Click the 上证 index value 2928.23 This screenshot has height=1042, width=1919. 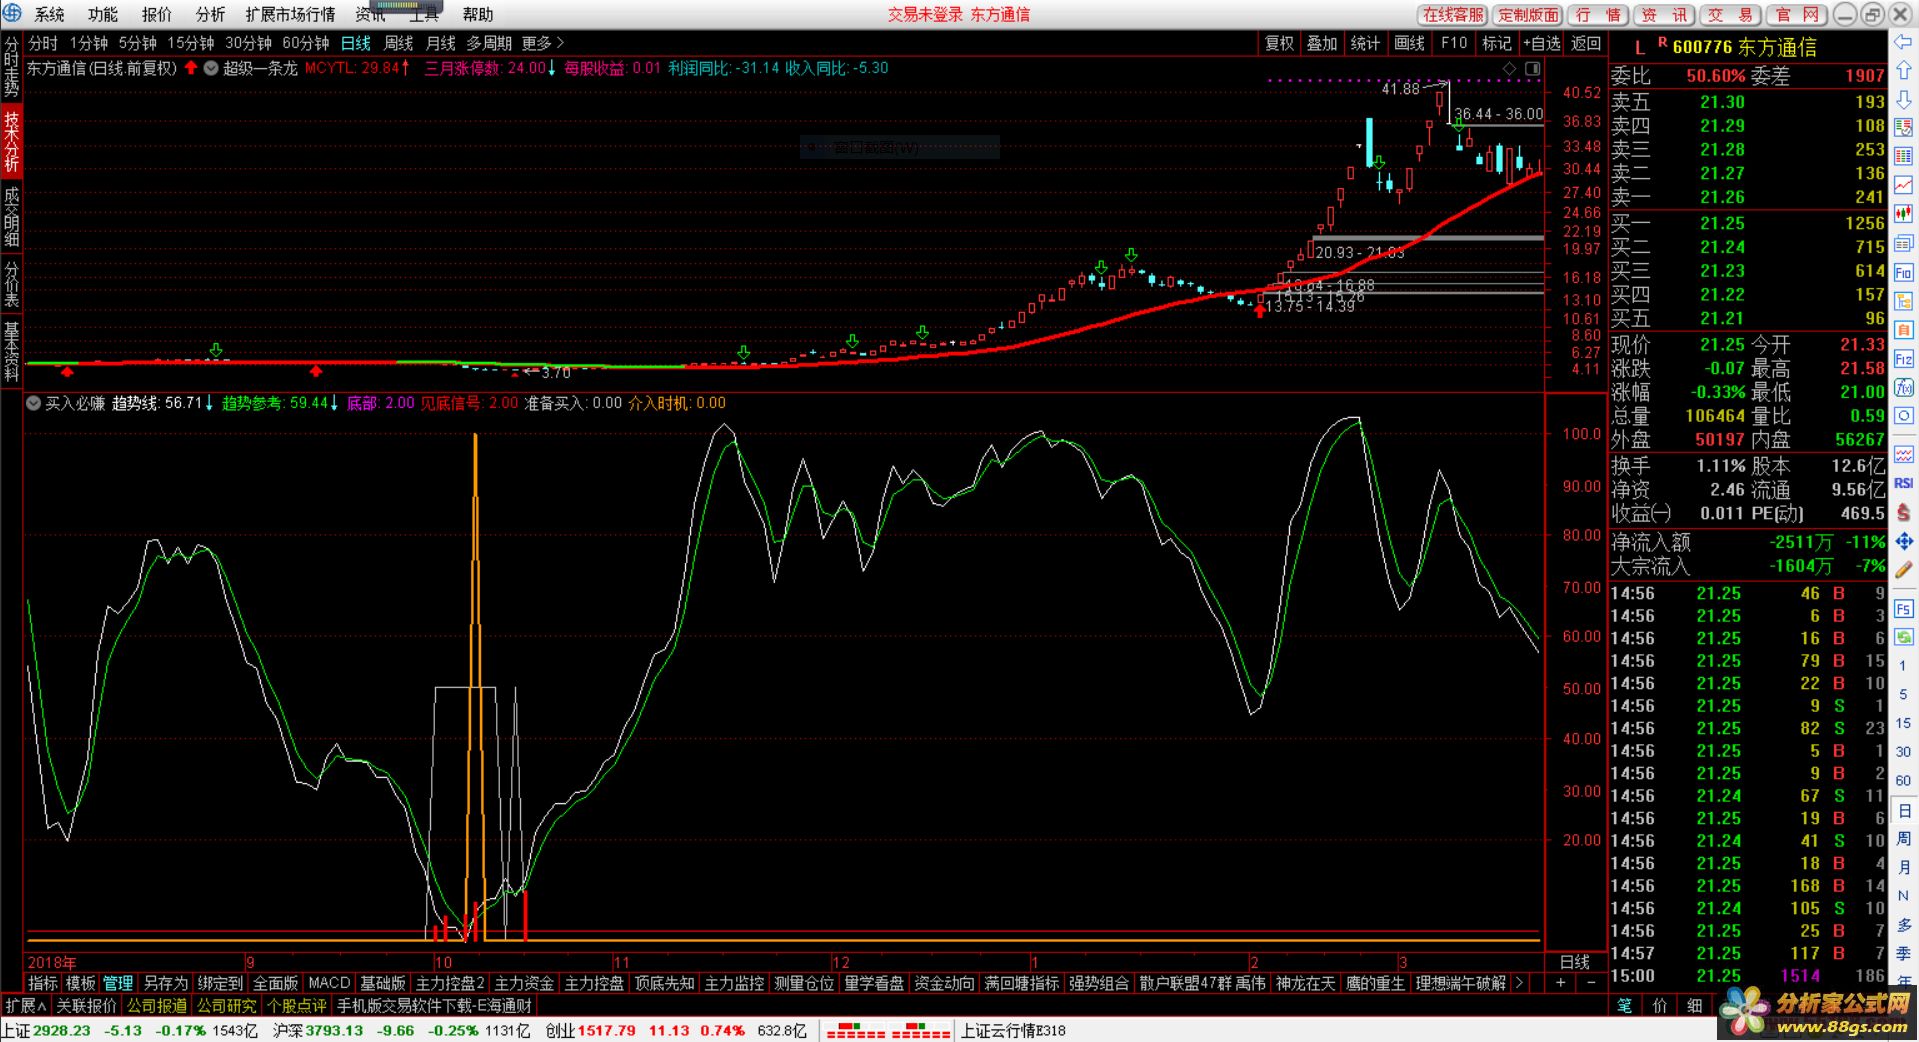[61, 1030]
